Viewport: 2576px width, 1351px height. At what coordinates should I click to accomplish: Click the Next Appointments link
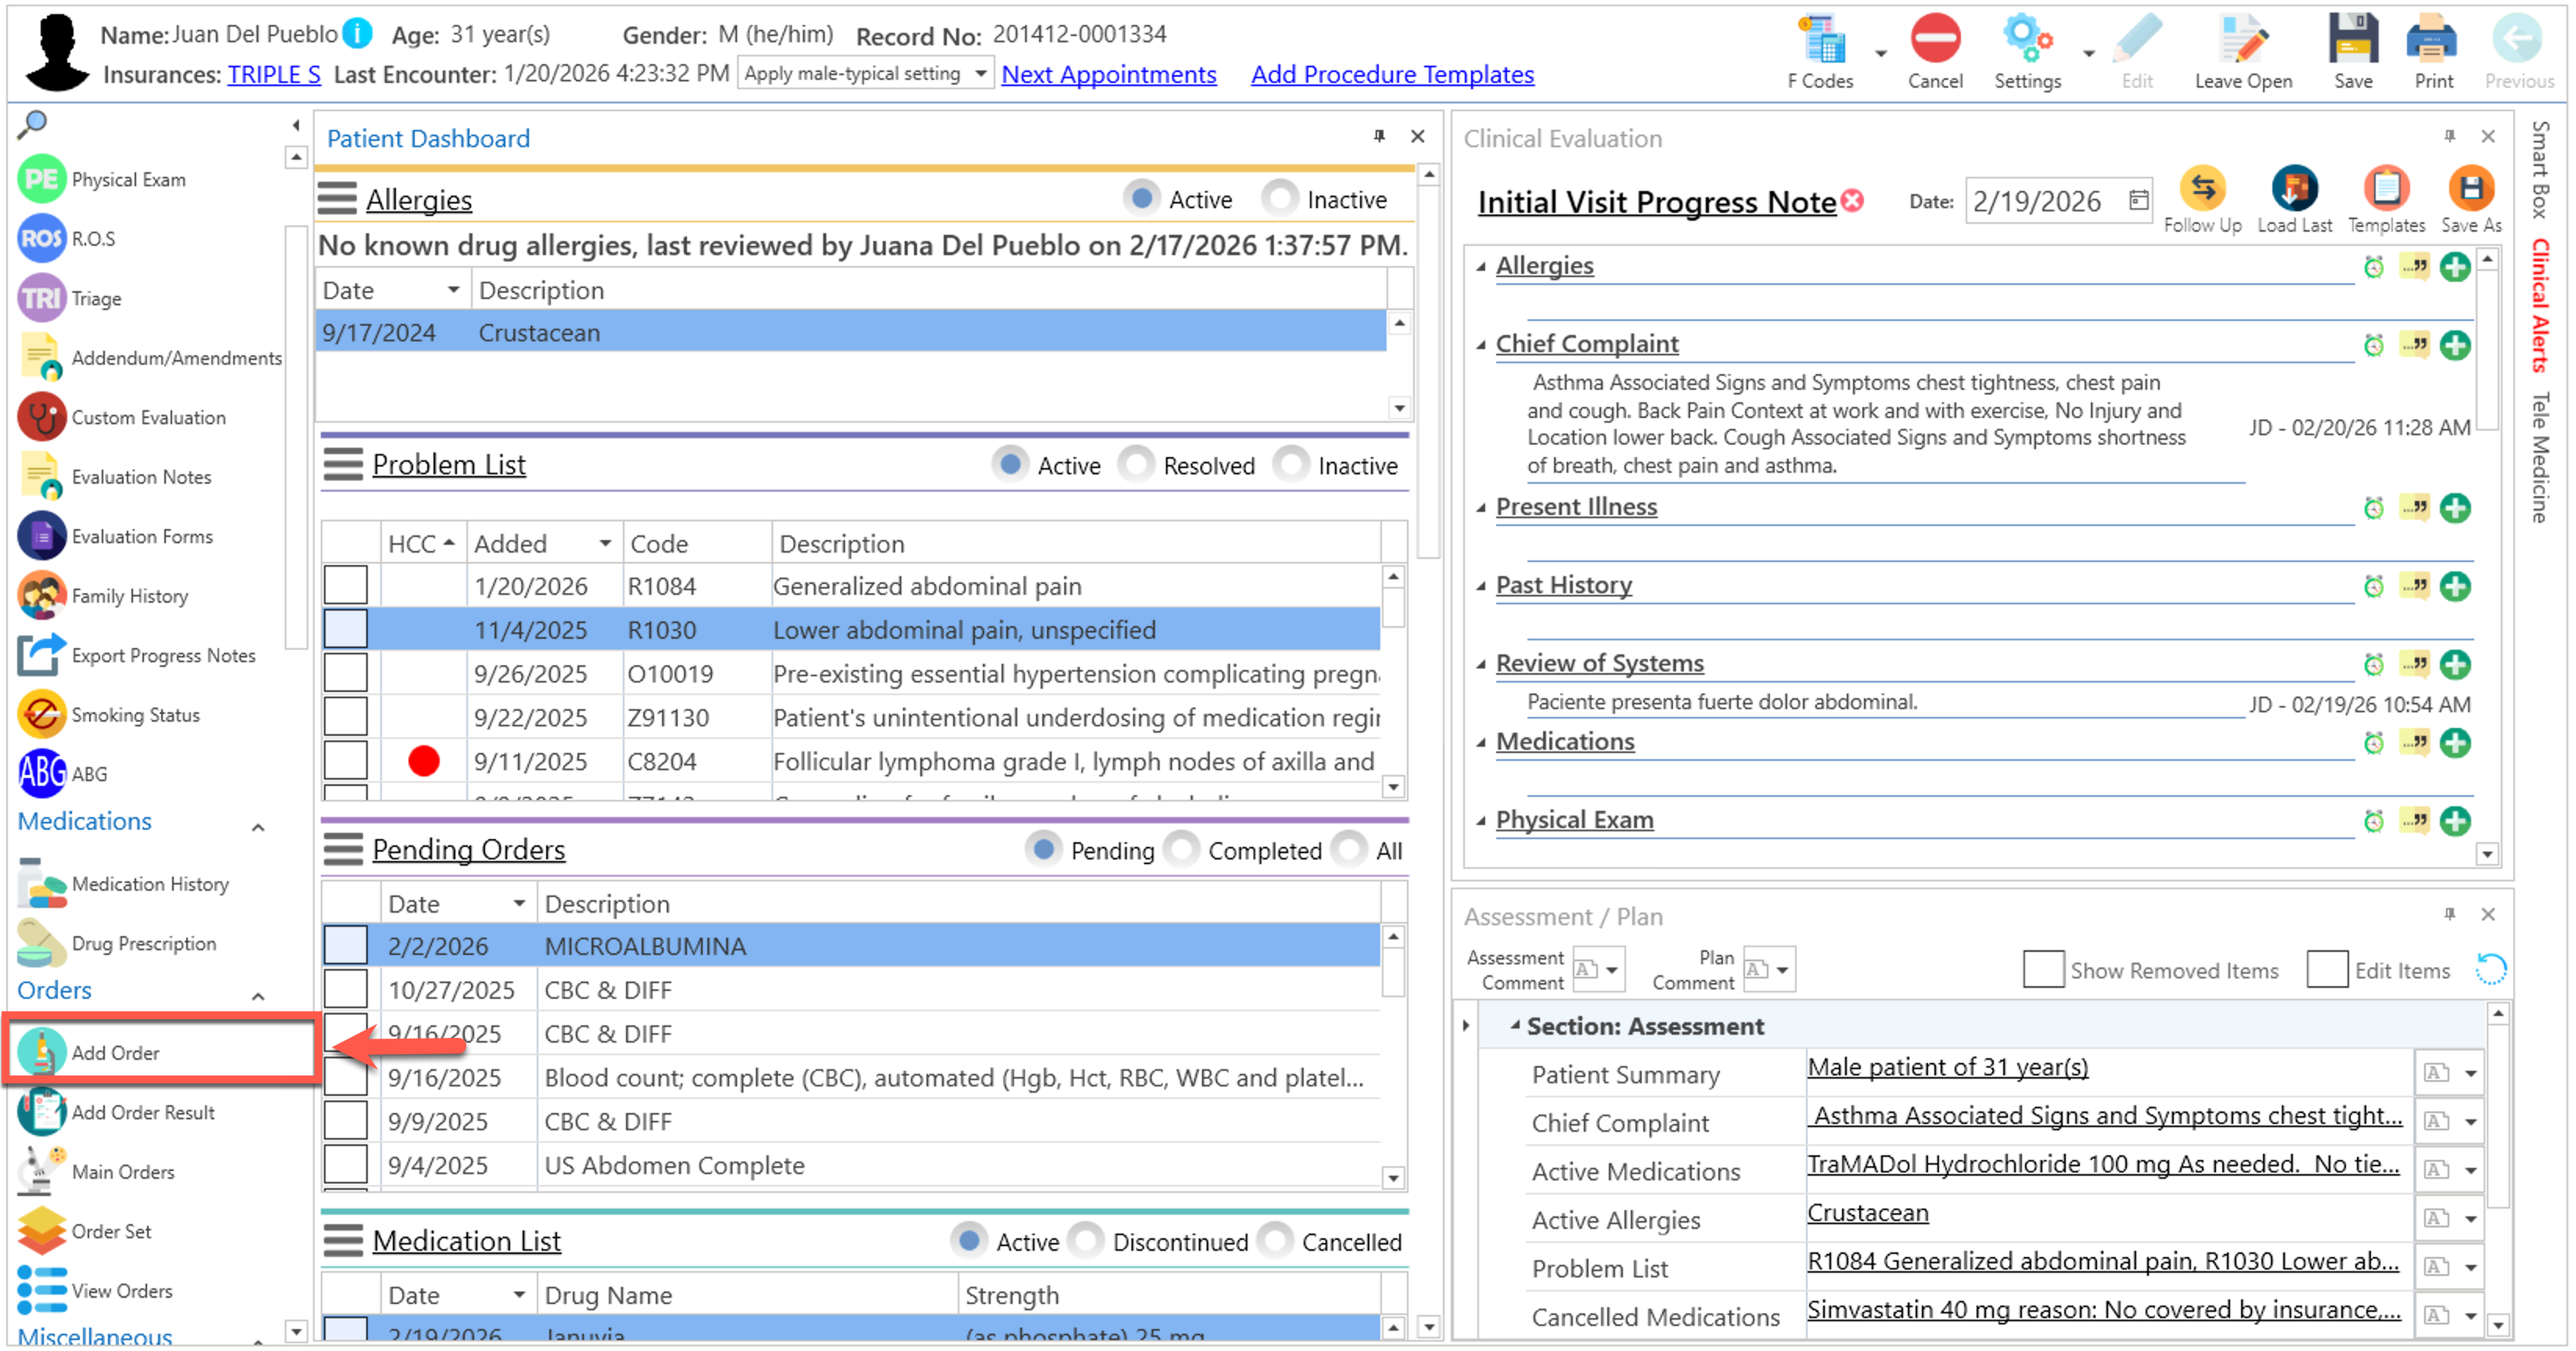click(1108, 74)
